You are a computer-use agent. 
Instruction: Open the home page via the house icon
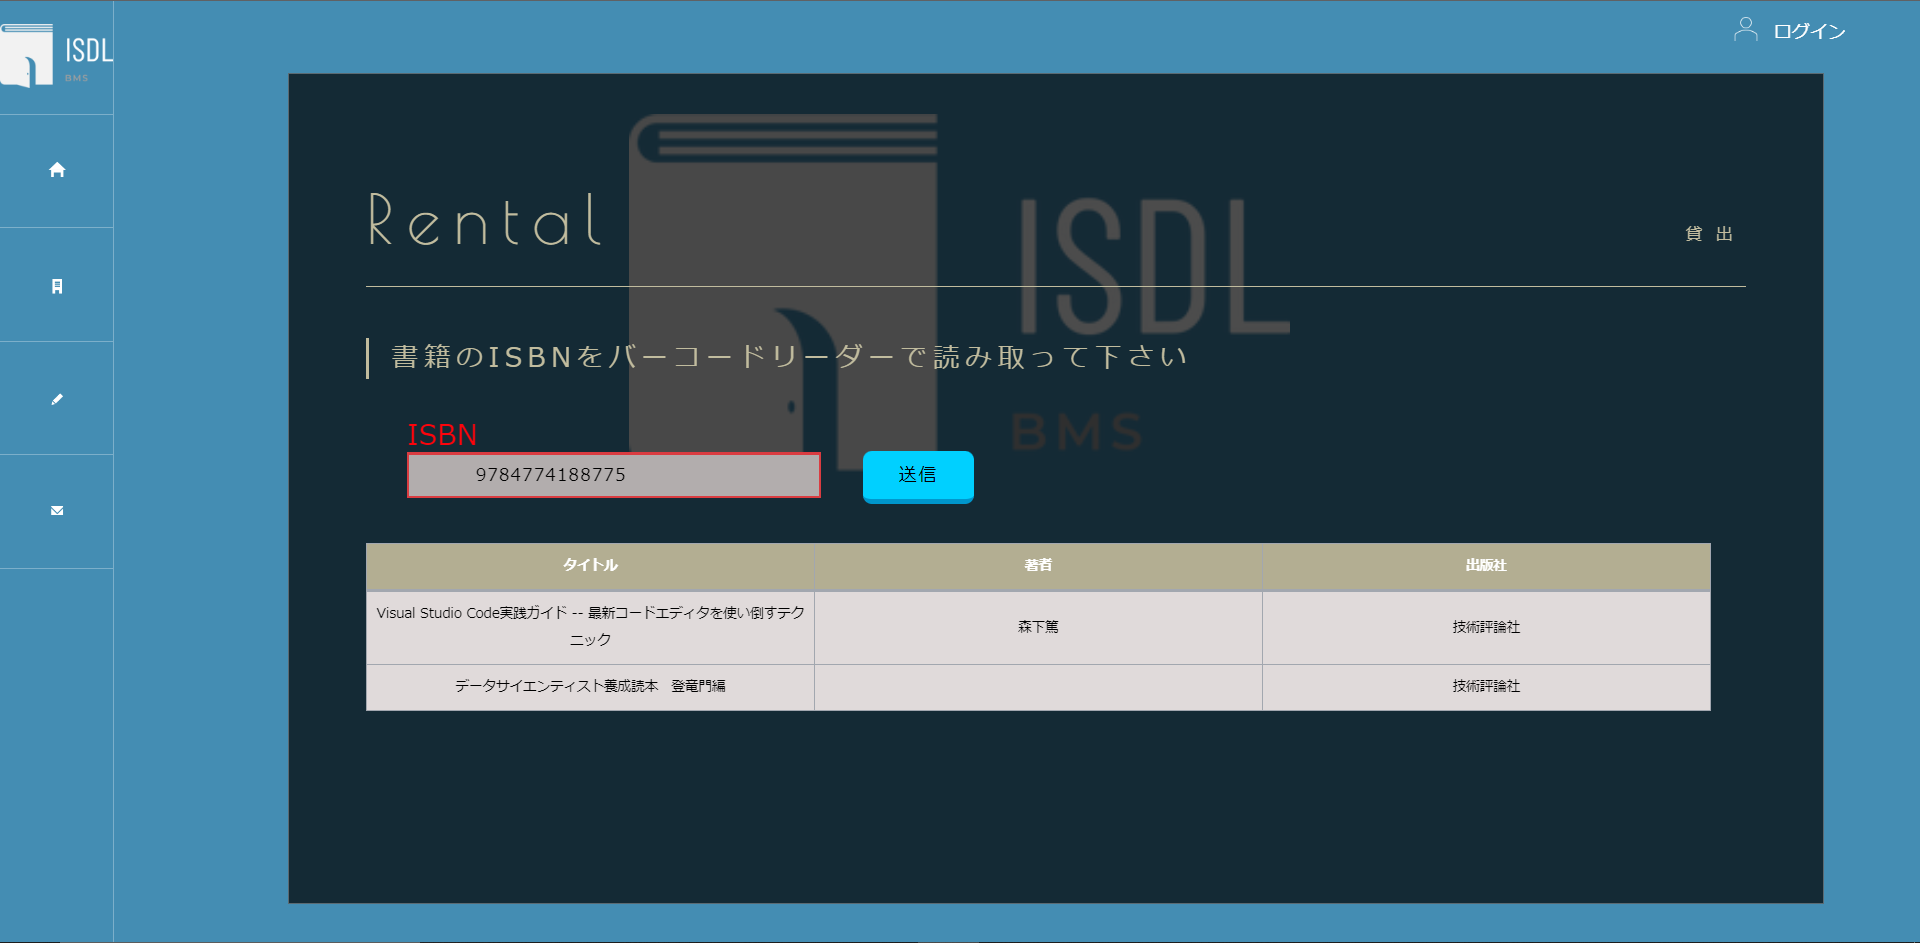point(56,170)
